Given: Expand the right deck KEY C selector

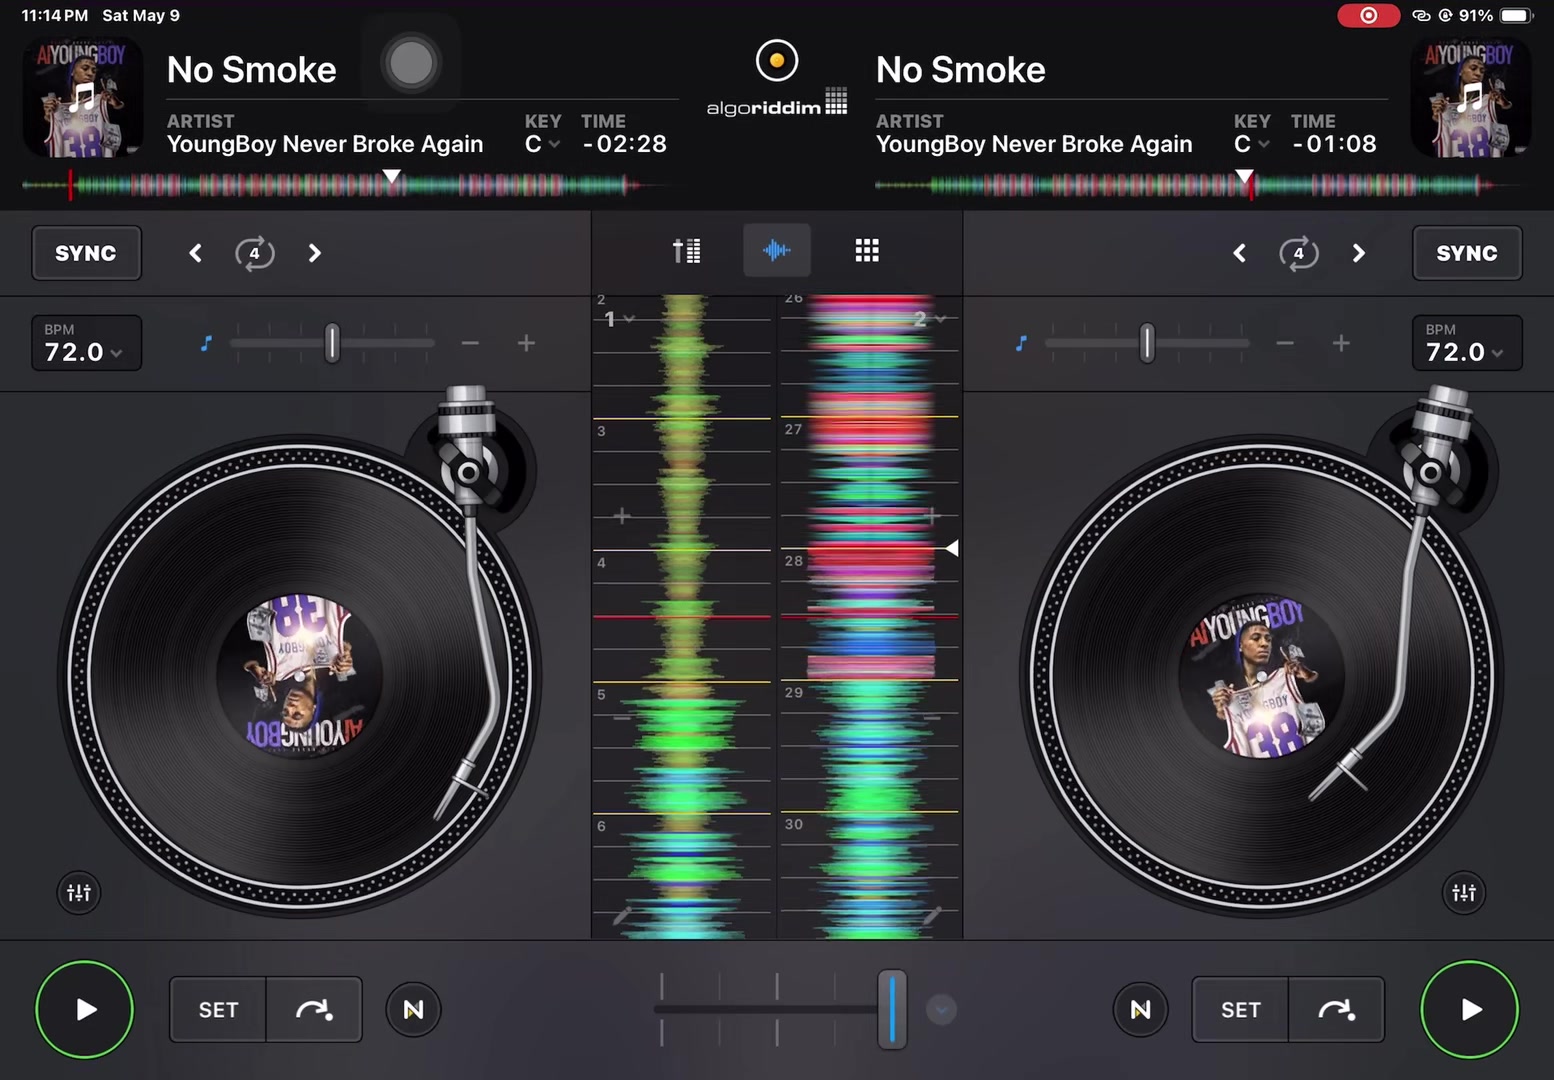Looking at the screenshot, I should pyautogui.click(x=1251, y=144).
